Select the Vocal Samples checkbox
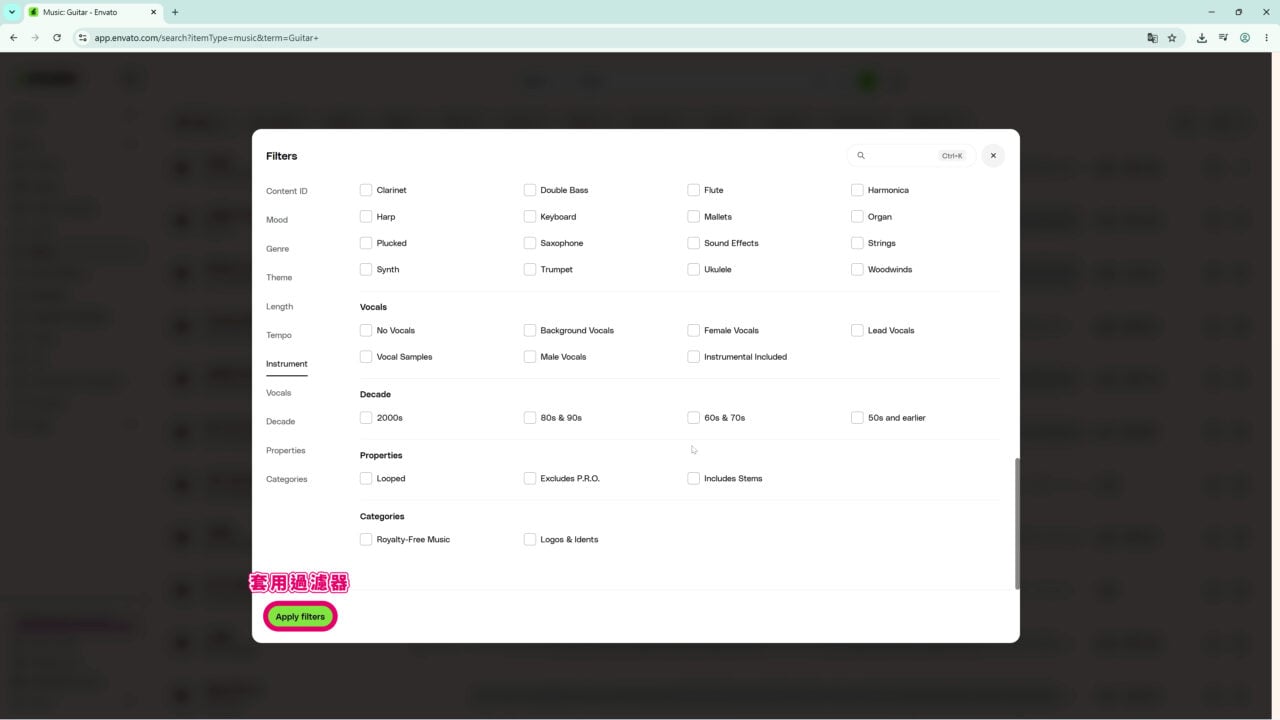 pyautogui.click(x=366, y=356)
